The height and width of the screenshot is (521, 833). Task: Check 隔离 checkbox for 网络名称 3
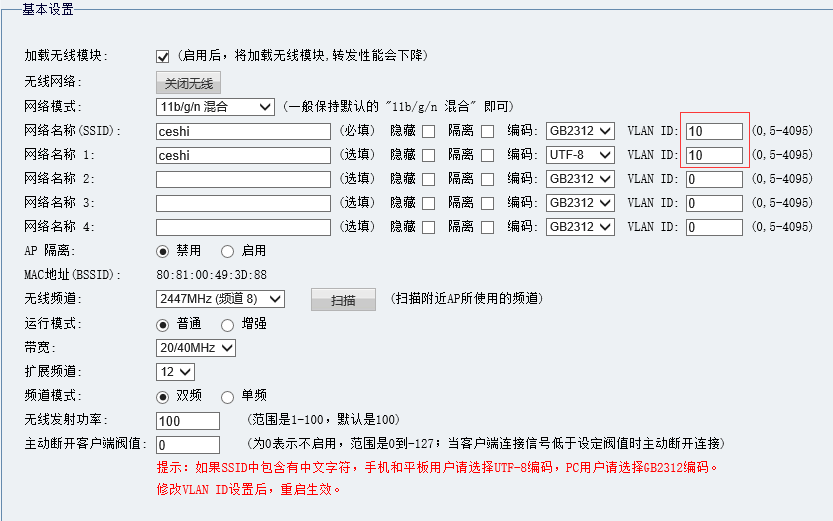(x=487, y=203)
